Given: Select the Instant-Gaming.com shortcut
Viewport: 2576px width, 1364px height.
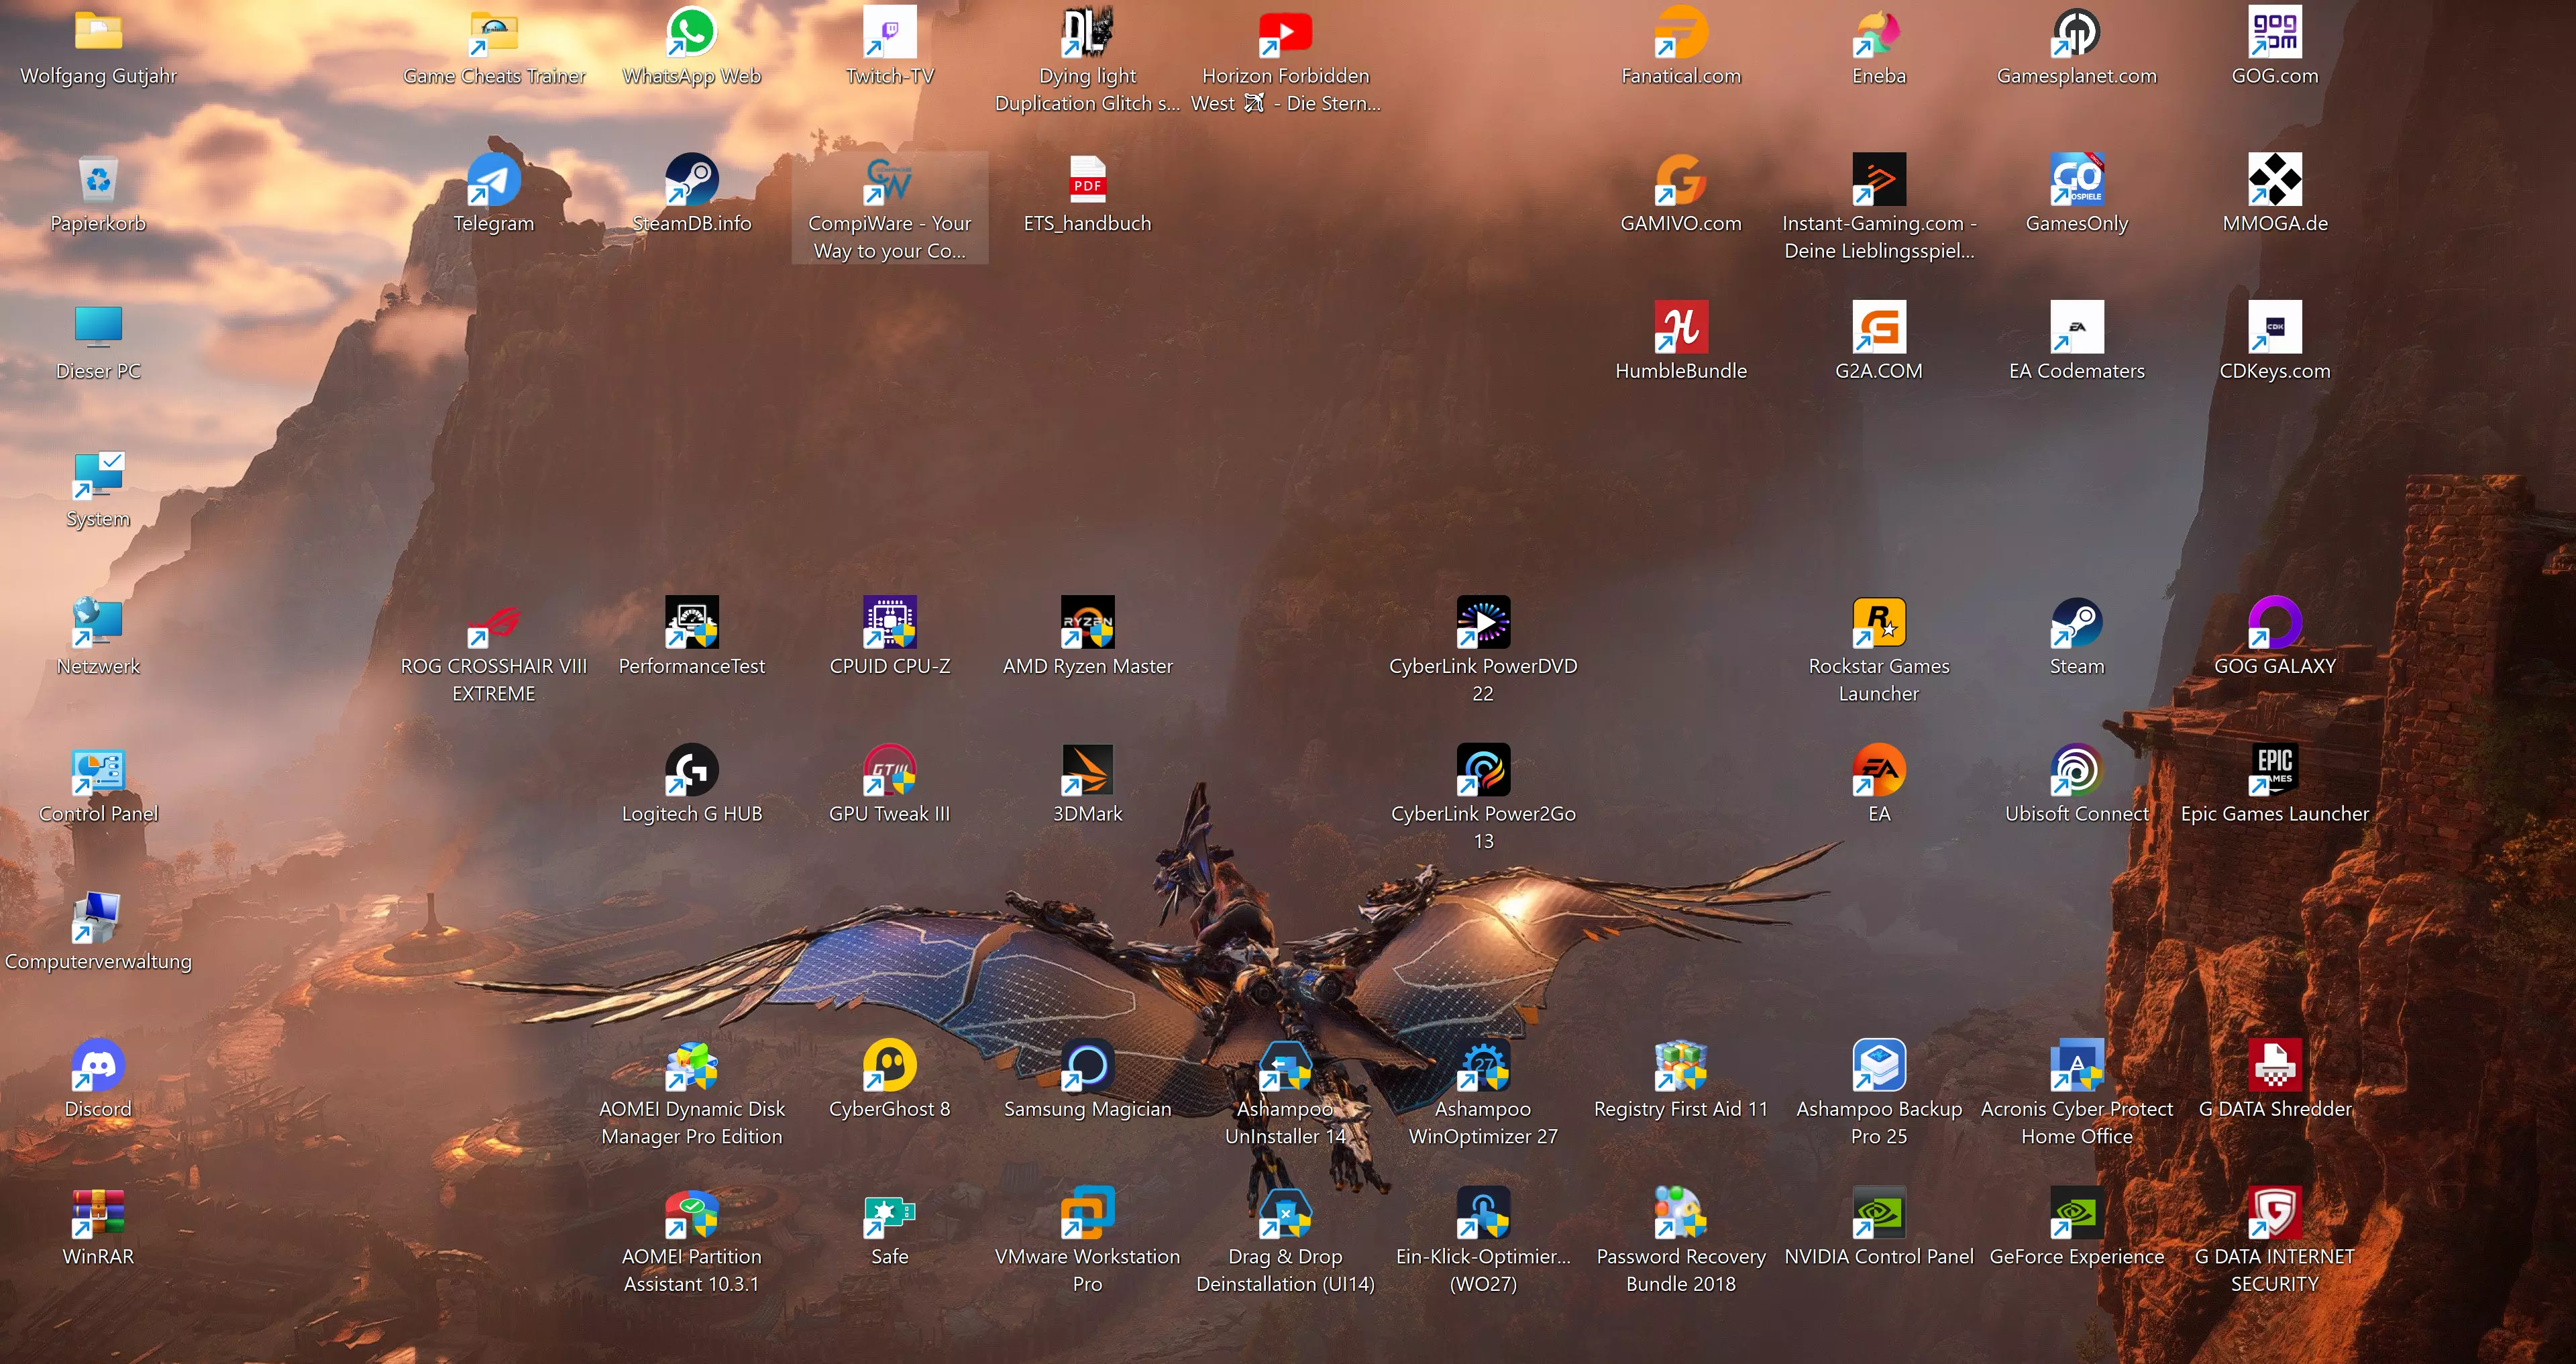Looking at the screenshot, I should coord(1879,180).
